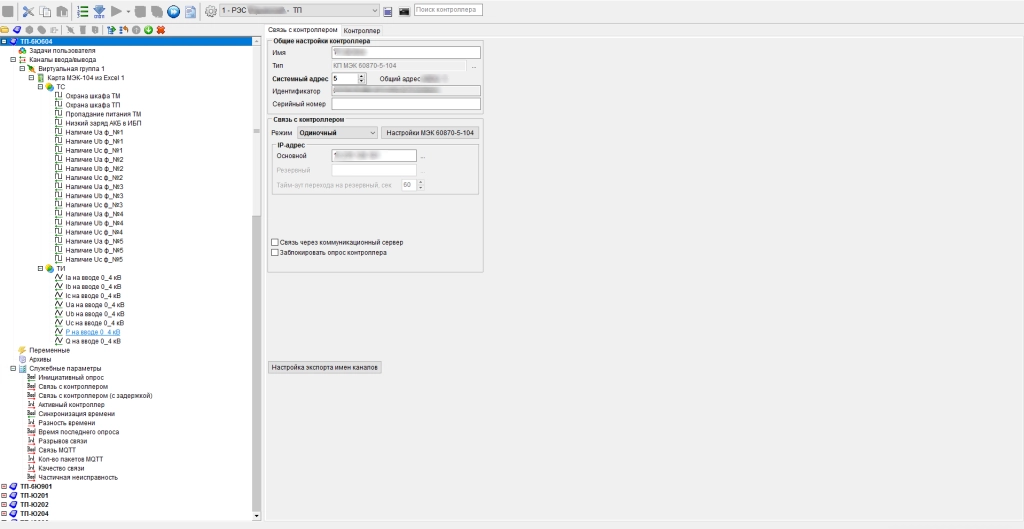Screen dimensions: 1024x529
Task: Select Инициативный опрос parameter
Action: (71, 377)
